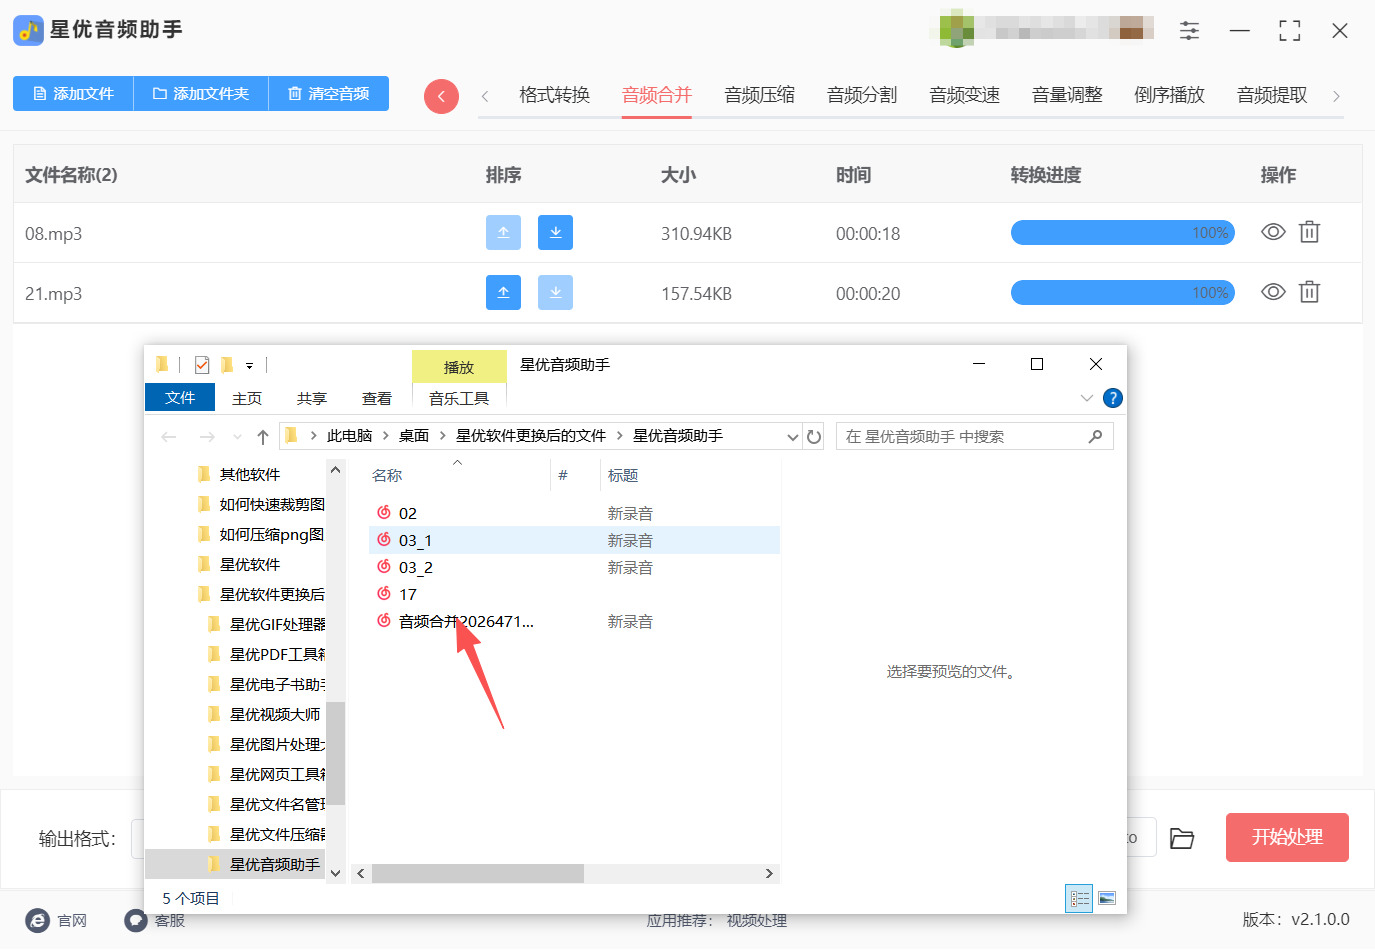Open the 查看 ribbon tab
This screenshot has height=950, width=1375.
point(377,398)
